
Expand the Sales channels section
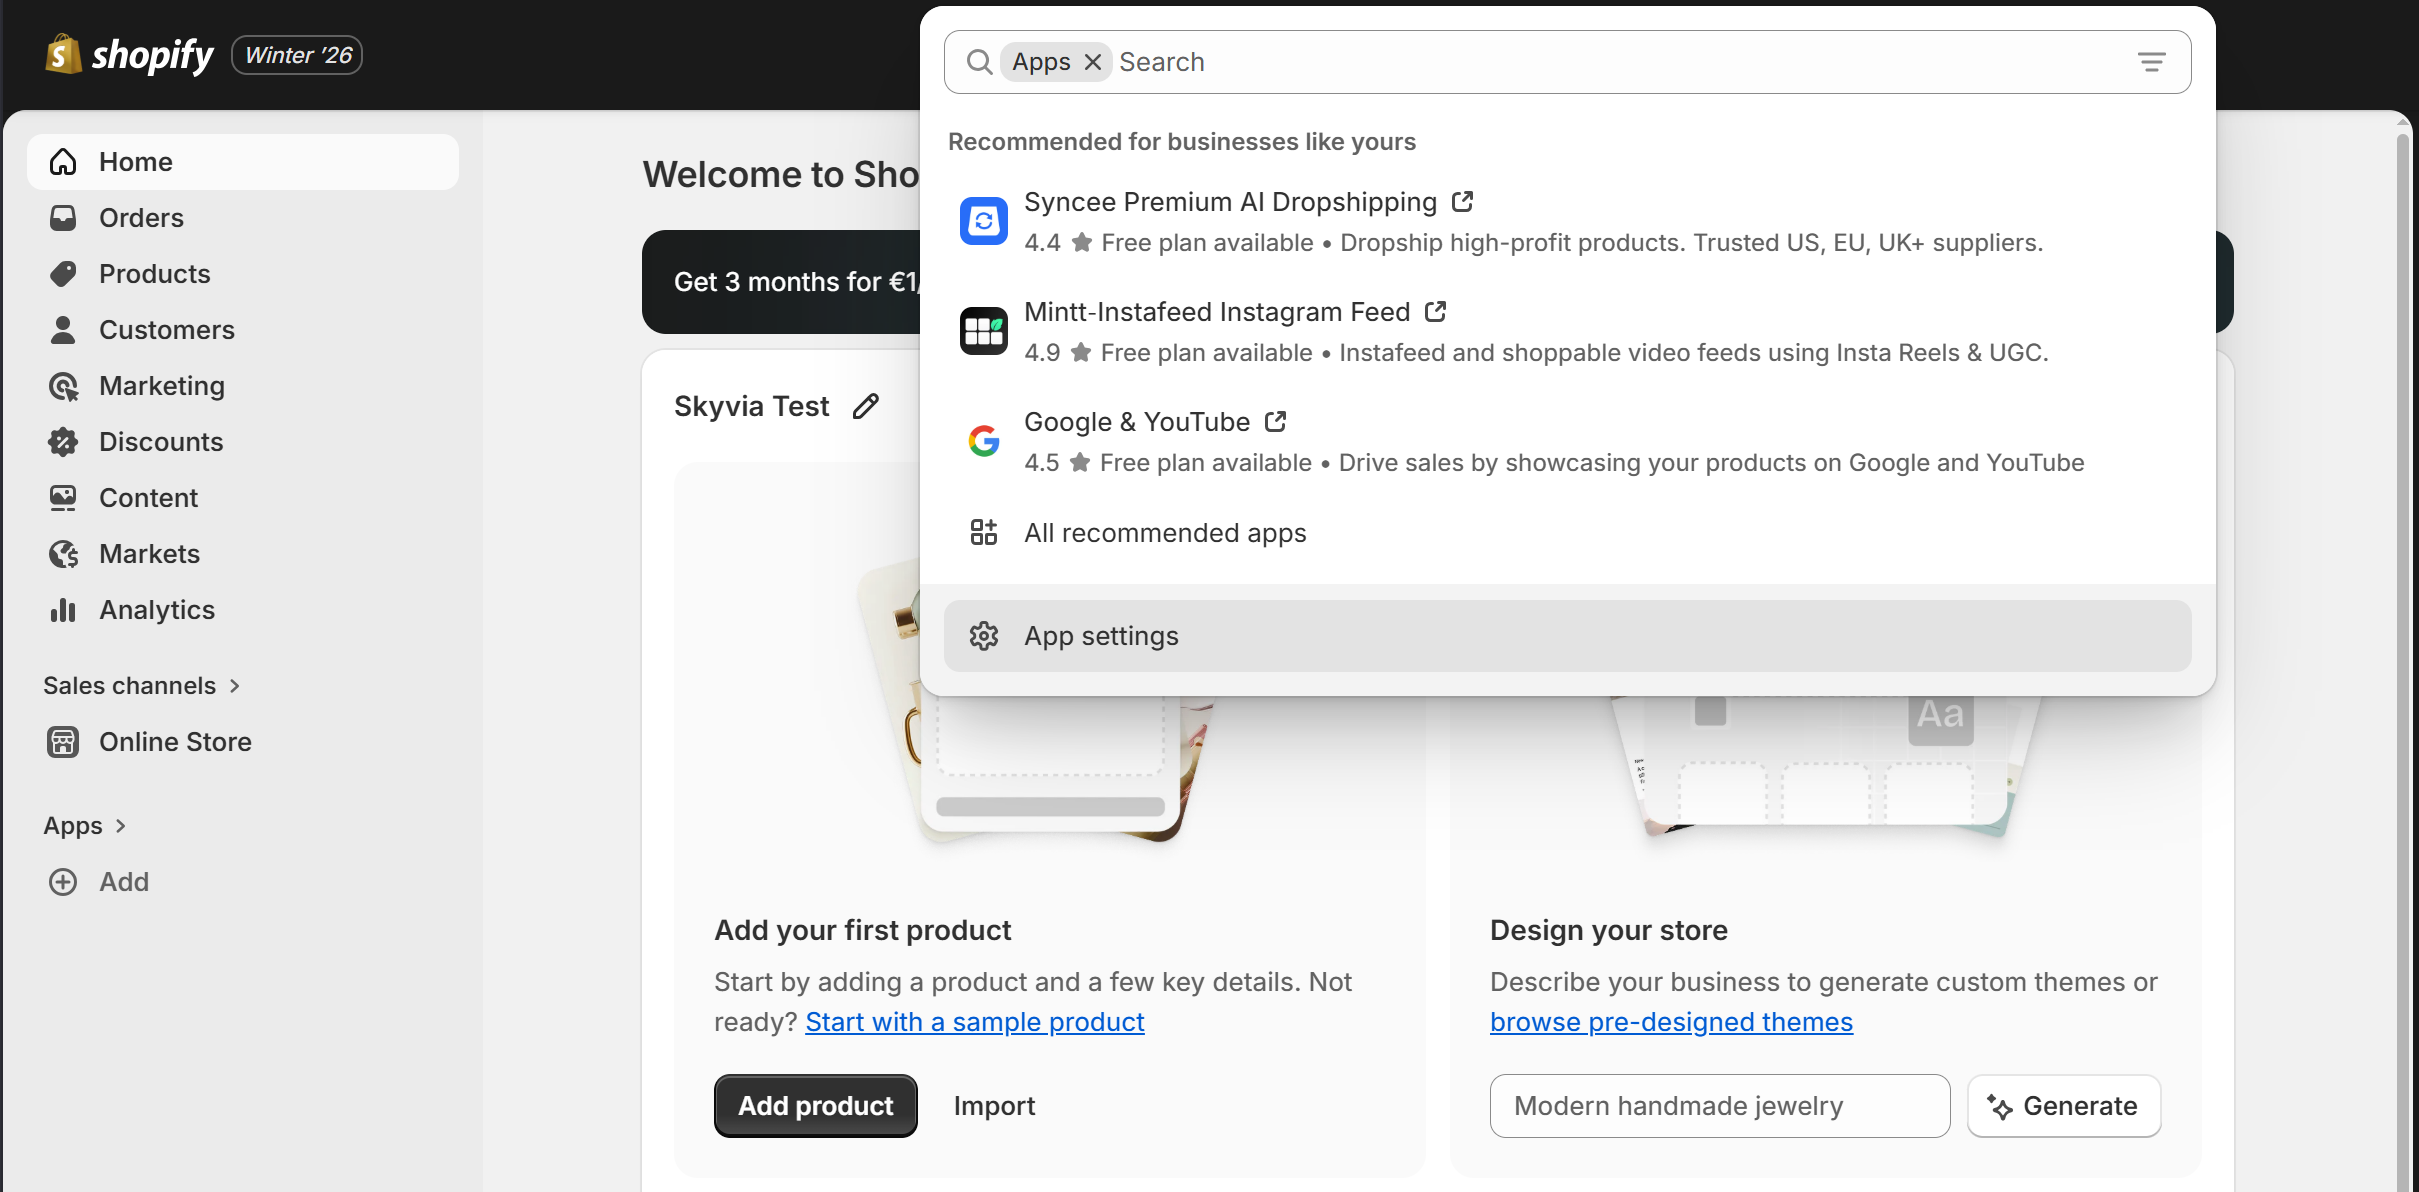234,685
